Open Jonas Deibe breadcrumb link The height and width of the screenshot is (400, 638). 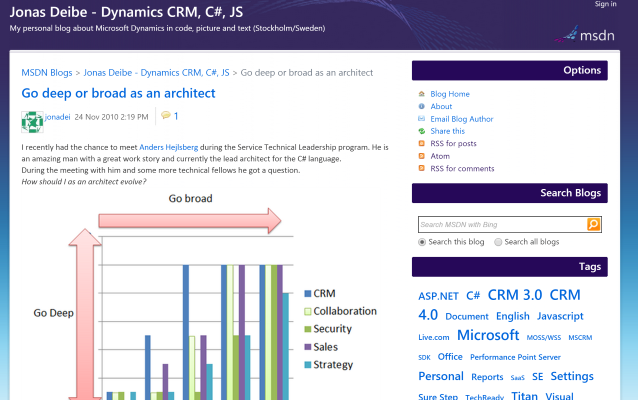(x=156, y=73)
